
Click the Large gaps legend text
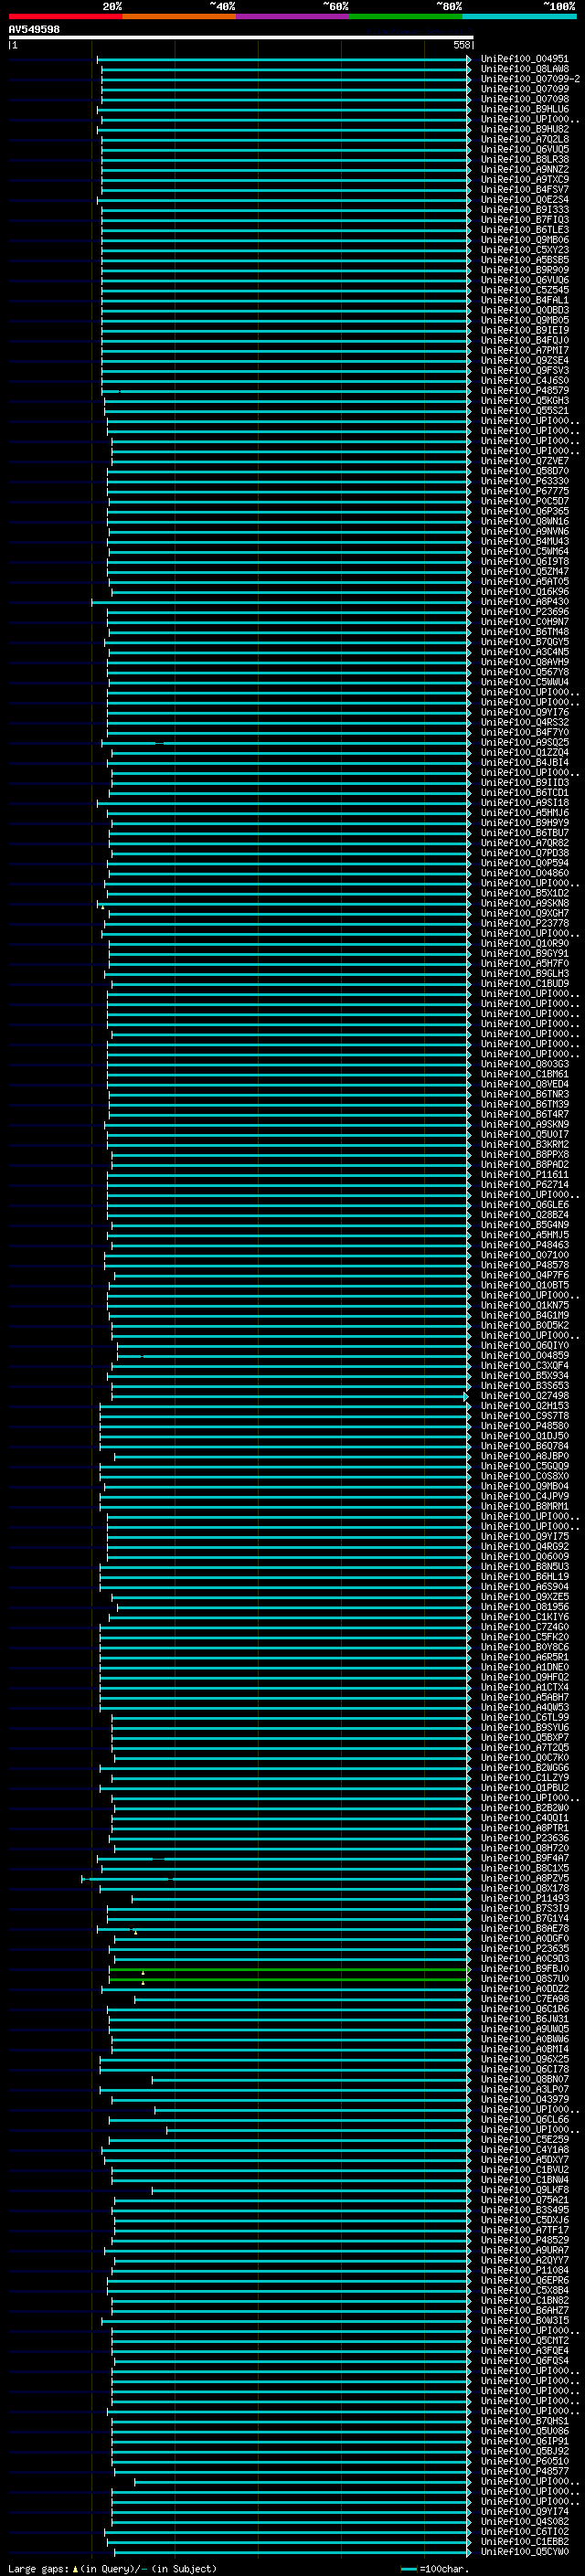click(112, 2569)
